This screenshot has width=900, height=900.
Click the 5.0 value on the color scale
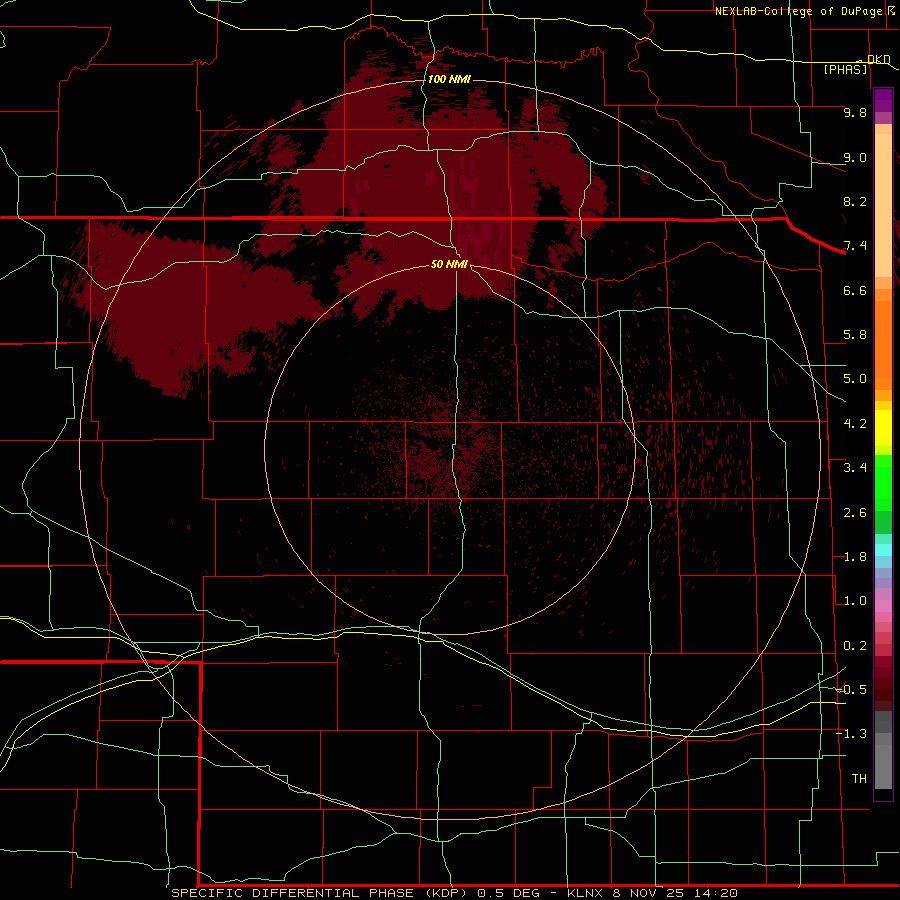[x=855, y=379]
